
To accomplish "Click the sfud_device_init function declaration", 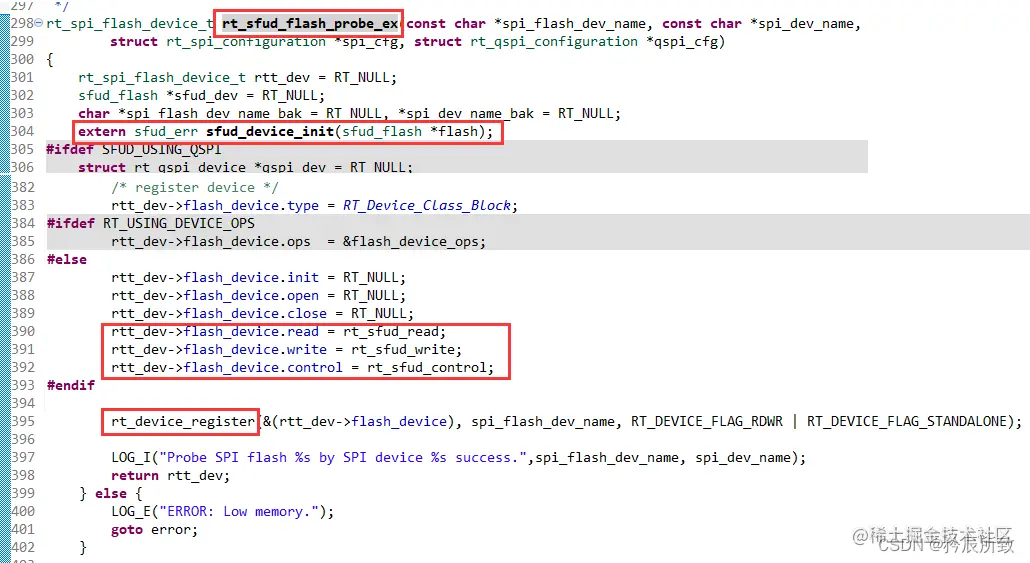I will point(270,131).
